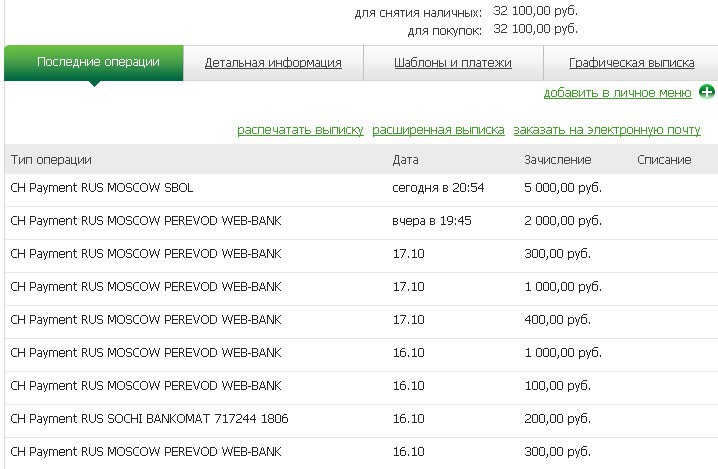Click the green plus icon beside personal menu
The image size is (718, 469).
pyautogui.click(x=707, y=93)
